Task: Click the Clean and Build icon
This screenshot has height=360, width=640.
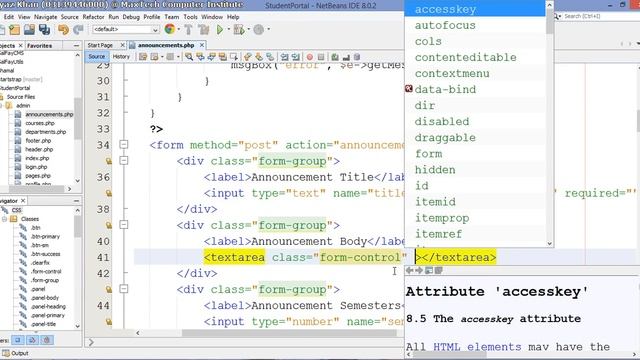Action: (204, 29)
